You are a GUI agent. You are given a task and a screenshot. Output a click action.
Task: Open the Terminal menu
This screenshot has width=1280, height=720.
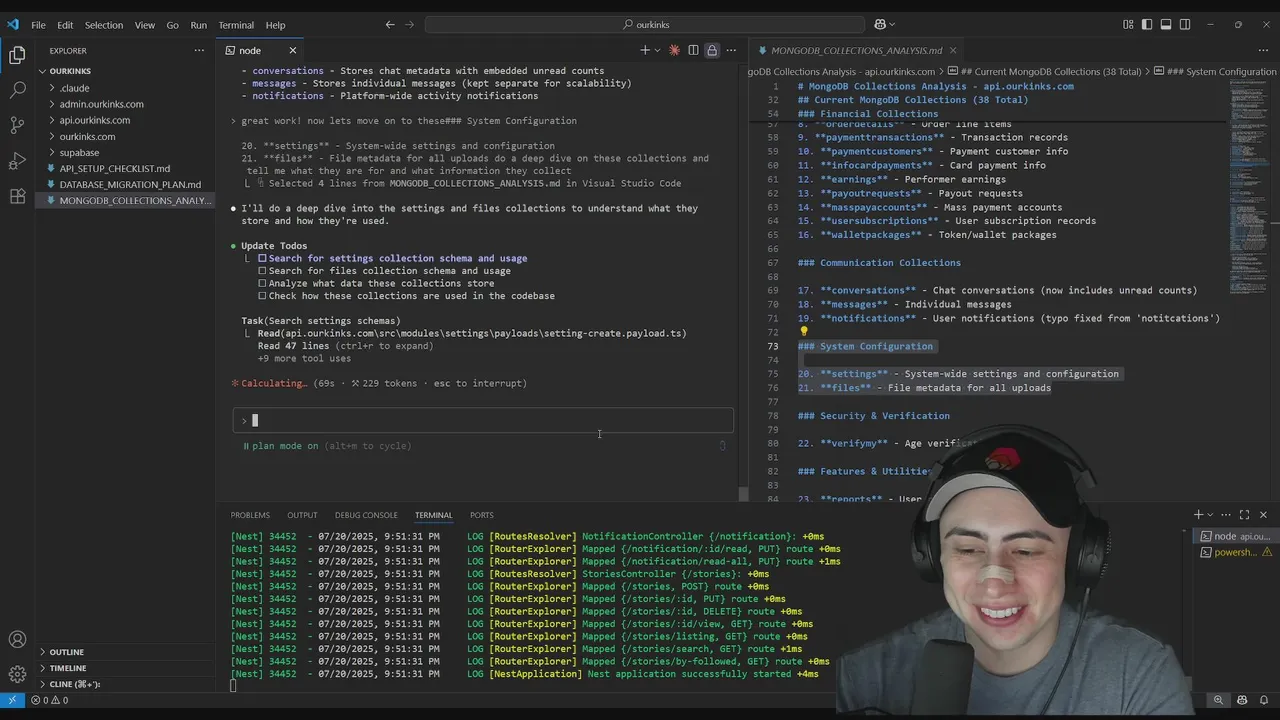click(x=236, y=25)
